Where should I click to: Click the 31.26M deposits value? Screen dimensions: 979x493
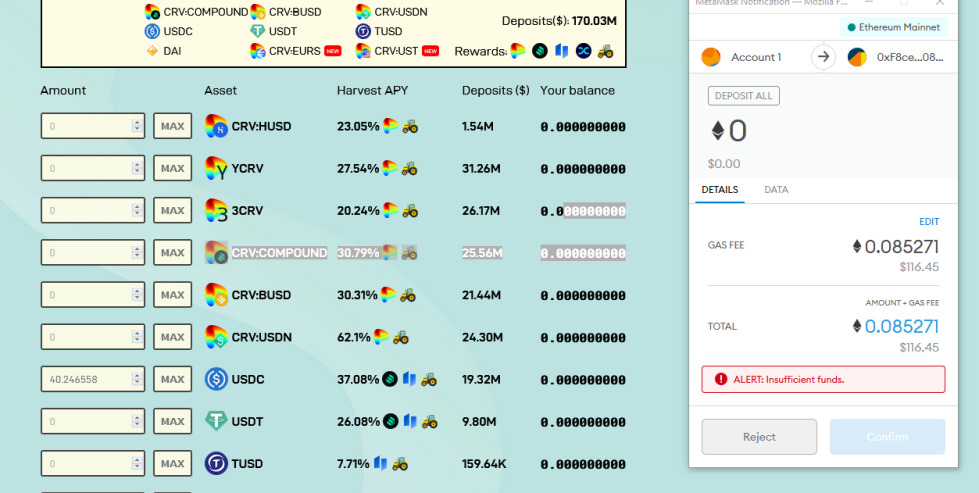pyautogui.click(x=481, y=168)
